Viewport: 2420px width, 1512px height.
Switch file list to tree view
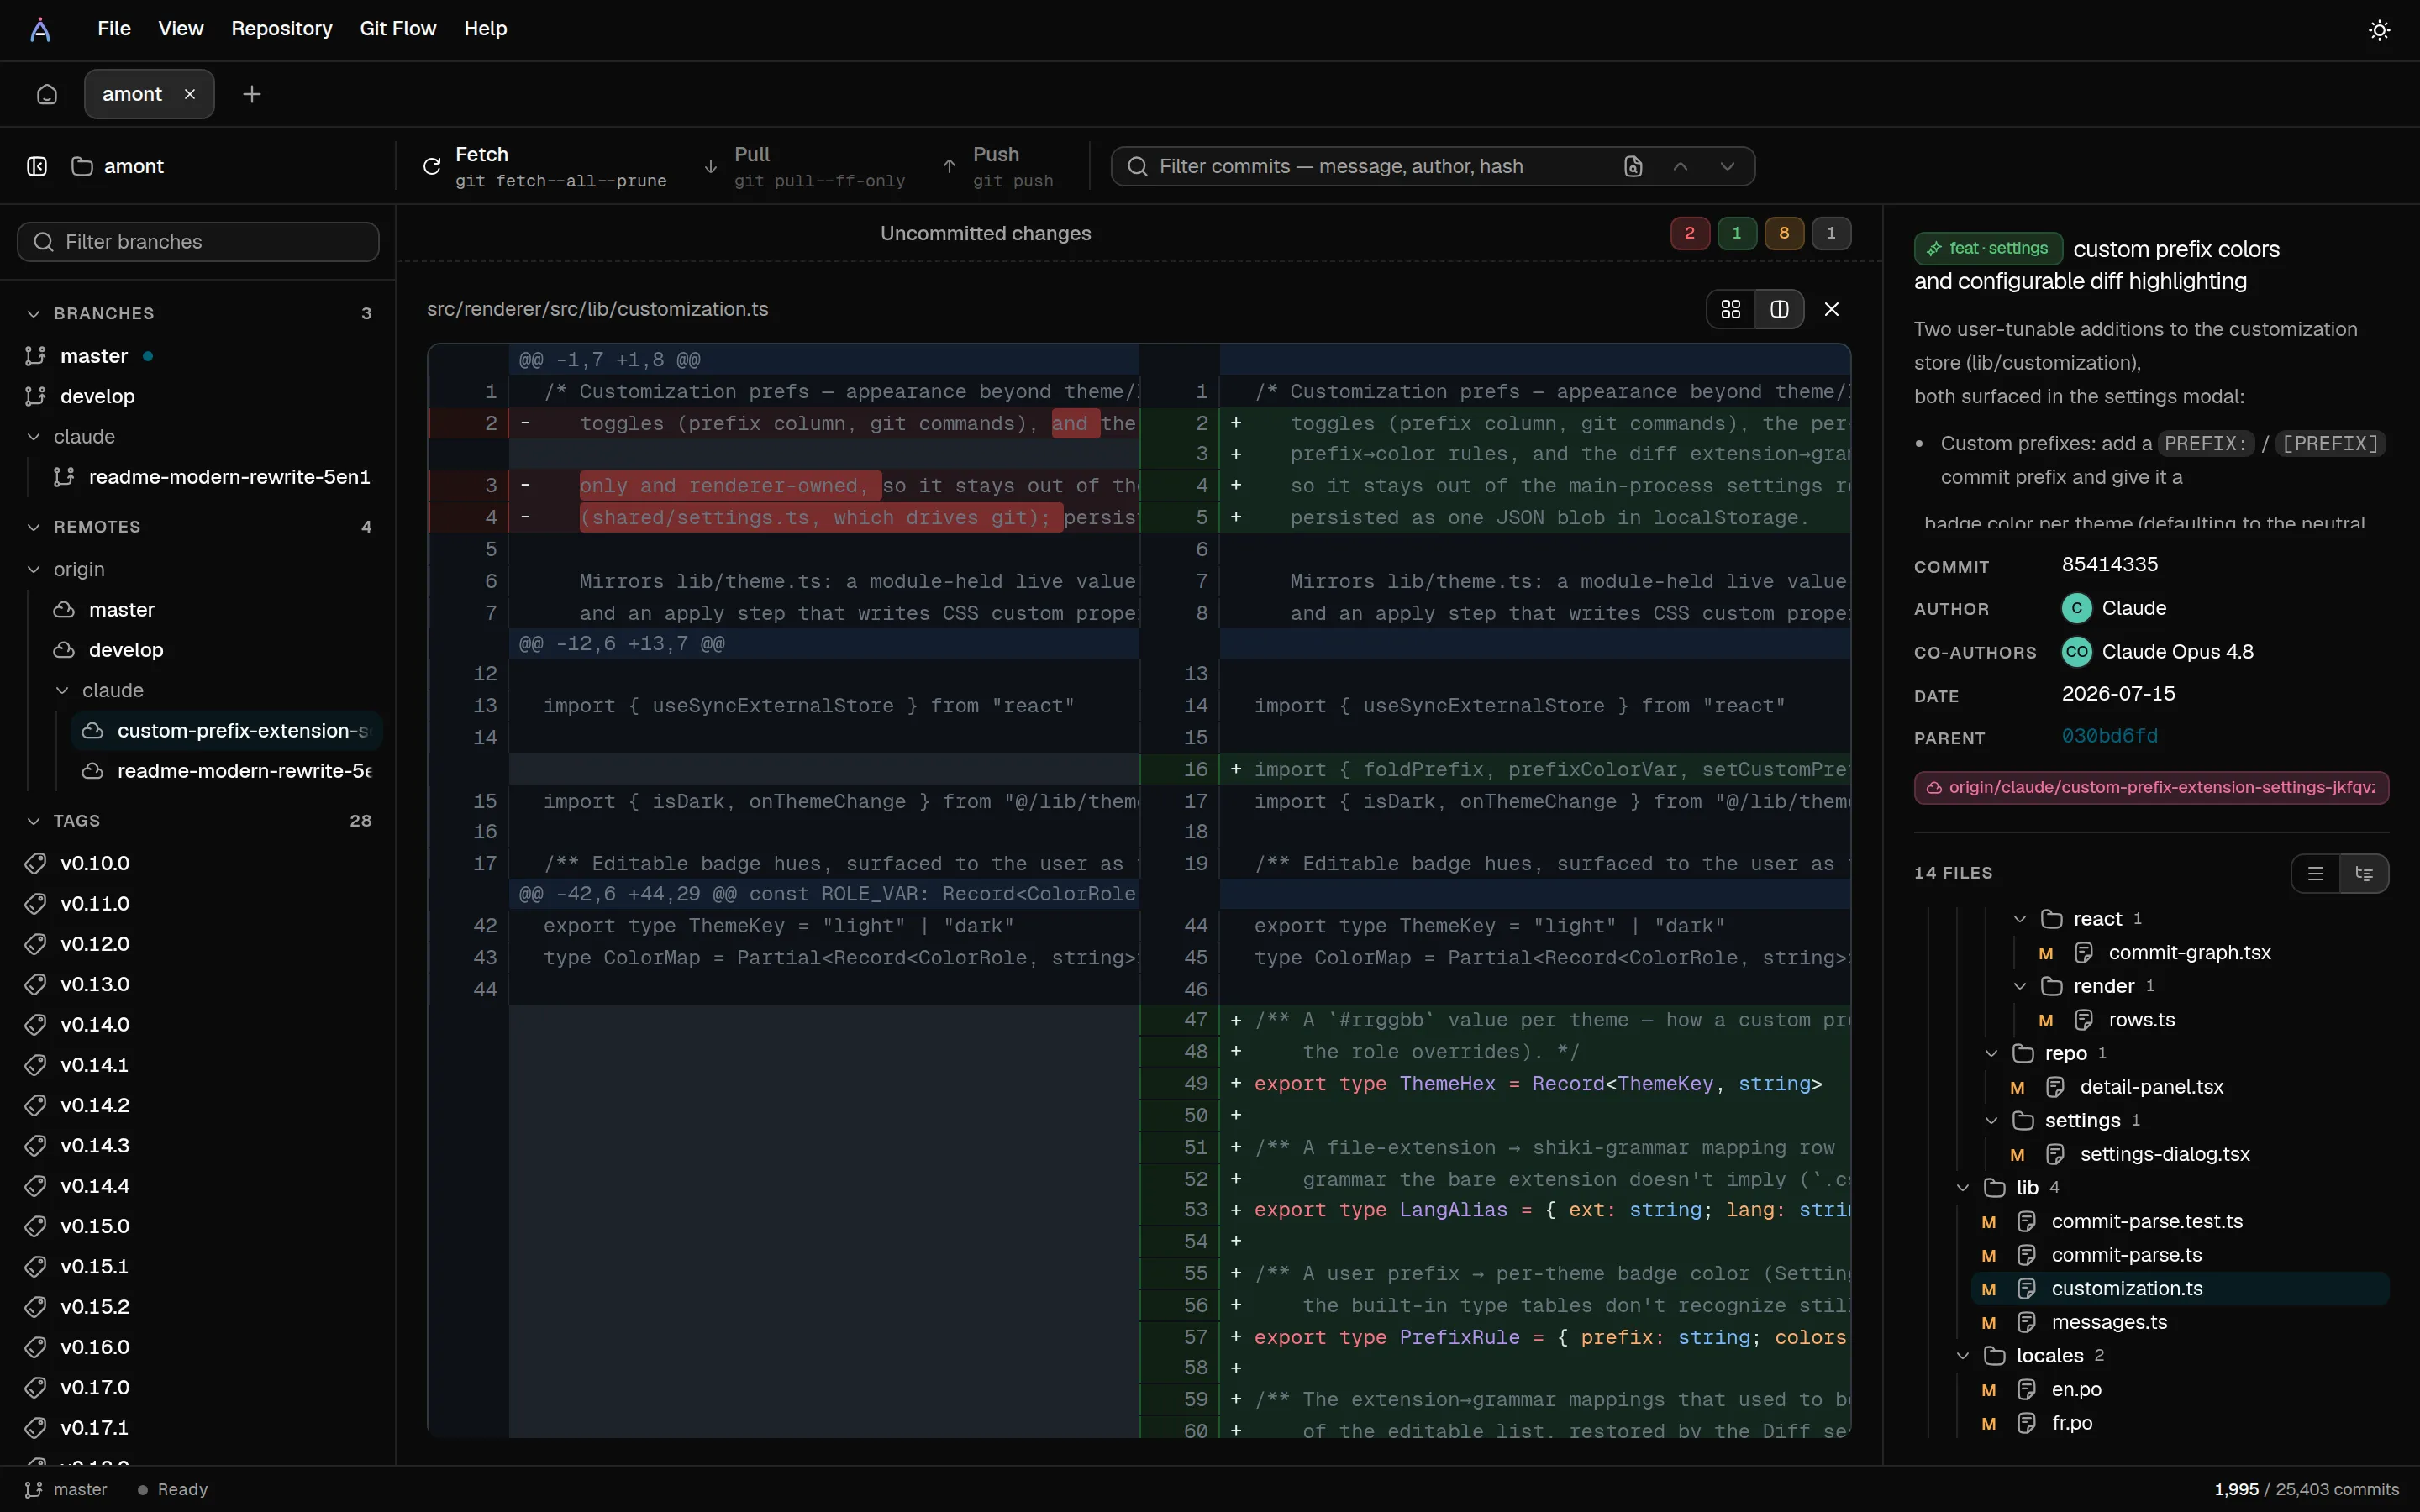(x=2364, y=873)
